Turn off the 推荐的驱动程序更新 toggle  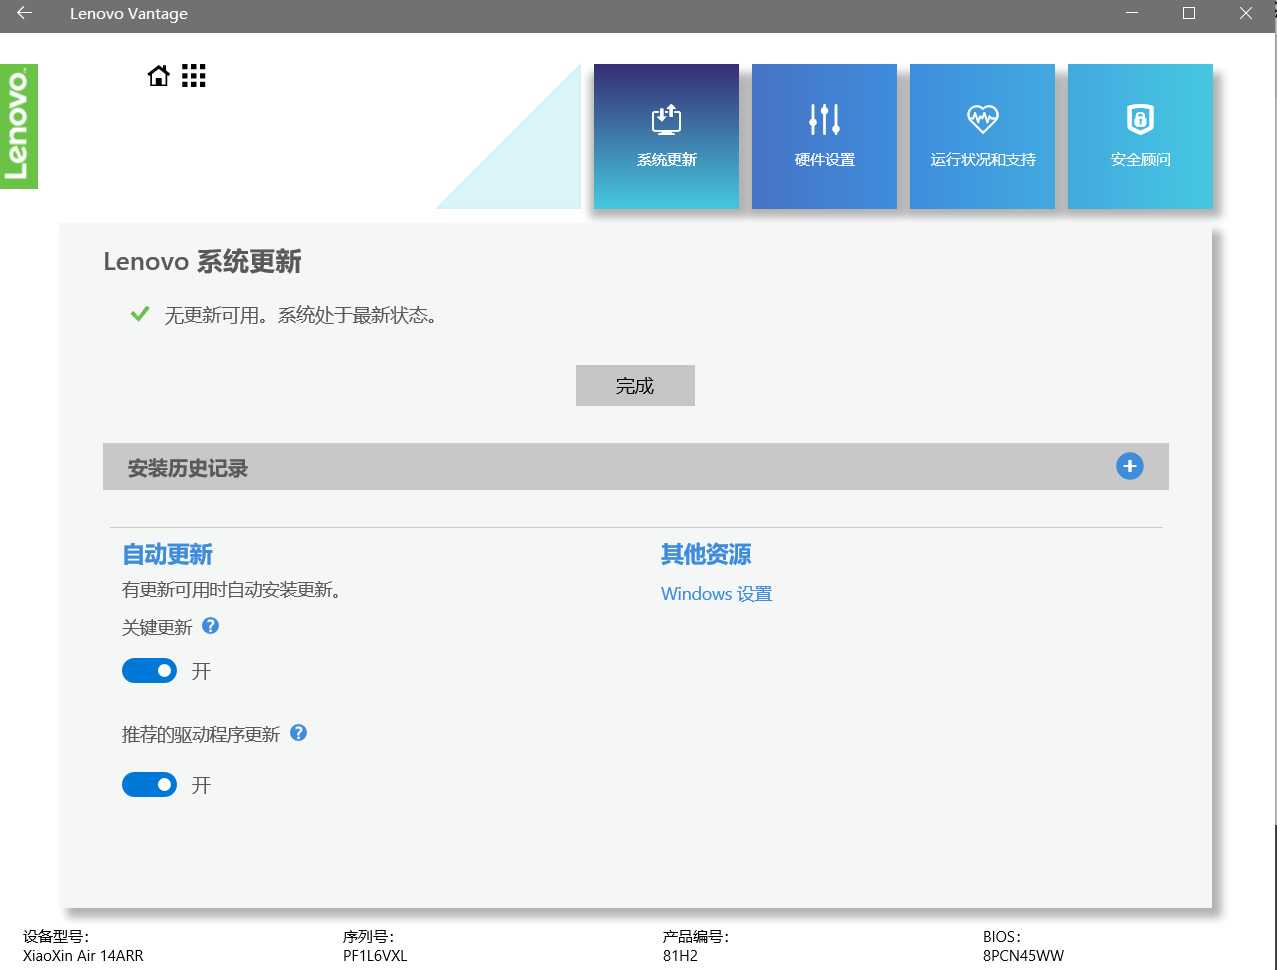[x=149, y=785]
